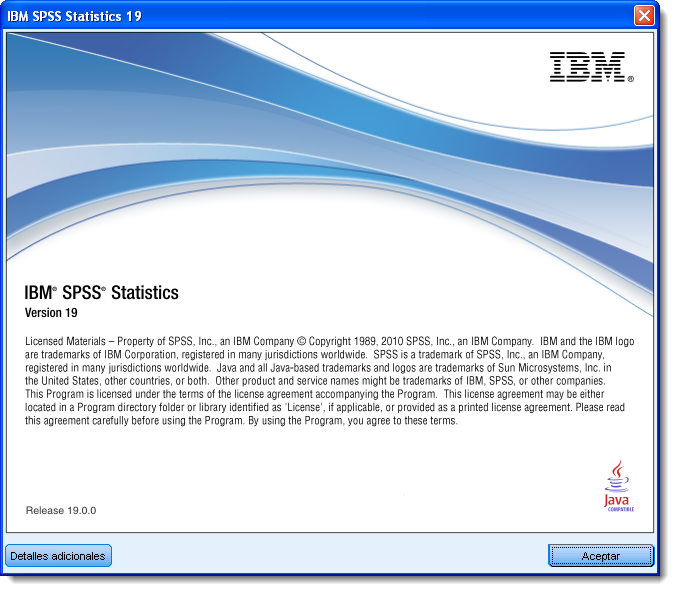The width and height of the screenshot is (675, 591).
Task: Click the 'Version 19' label
Action: [x=51, y=313]
